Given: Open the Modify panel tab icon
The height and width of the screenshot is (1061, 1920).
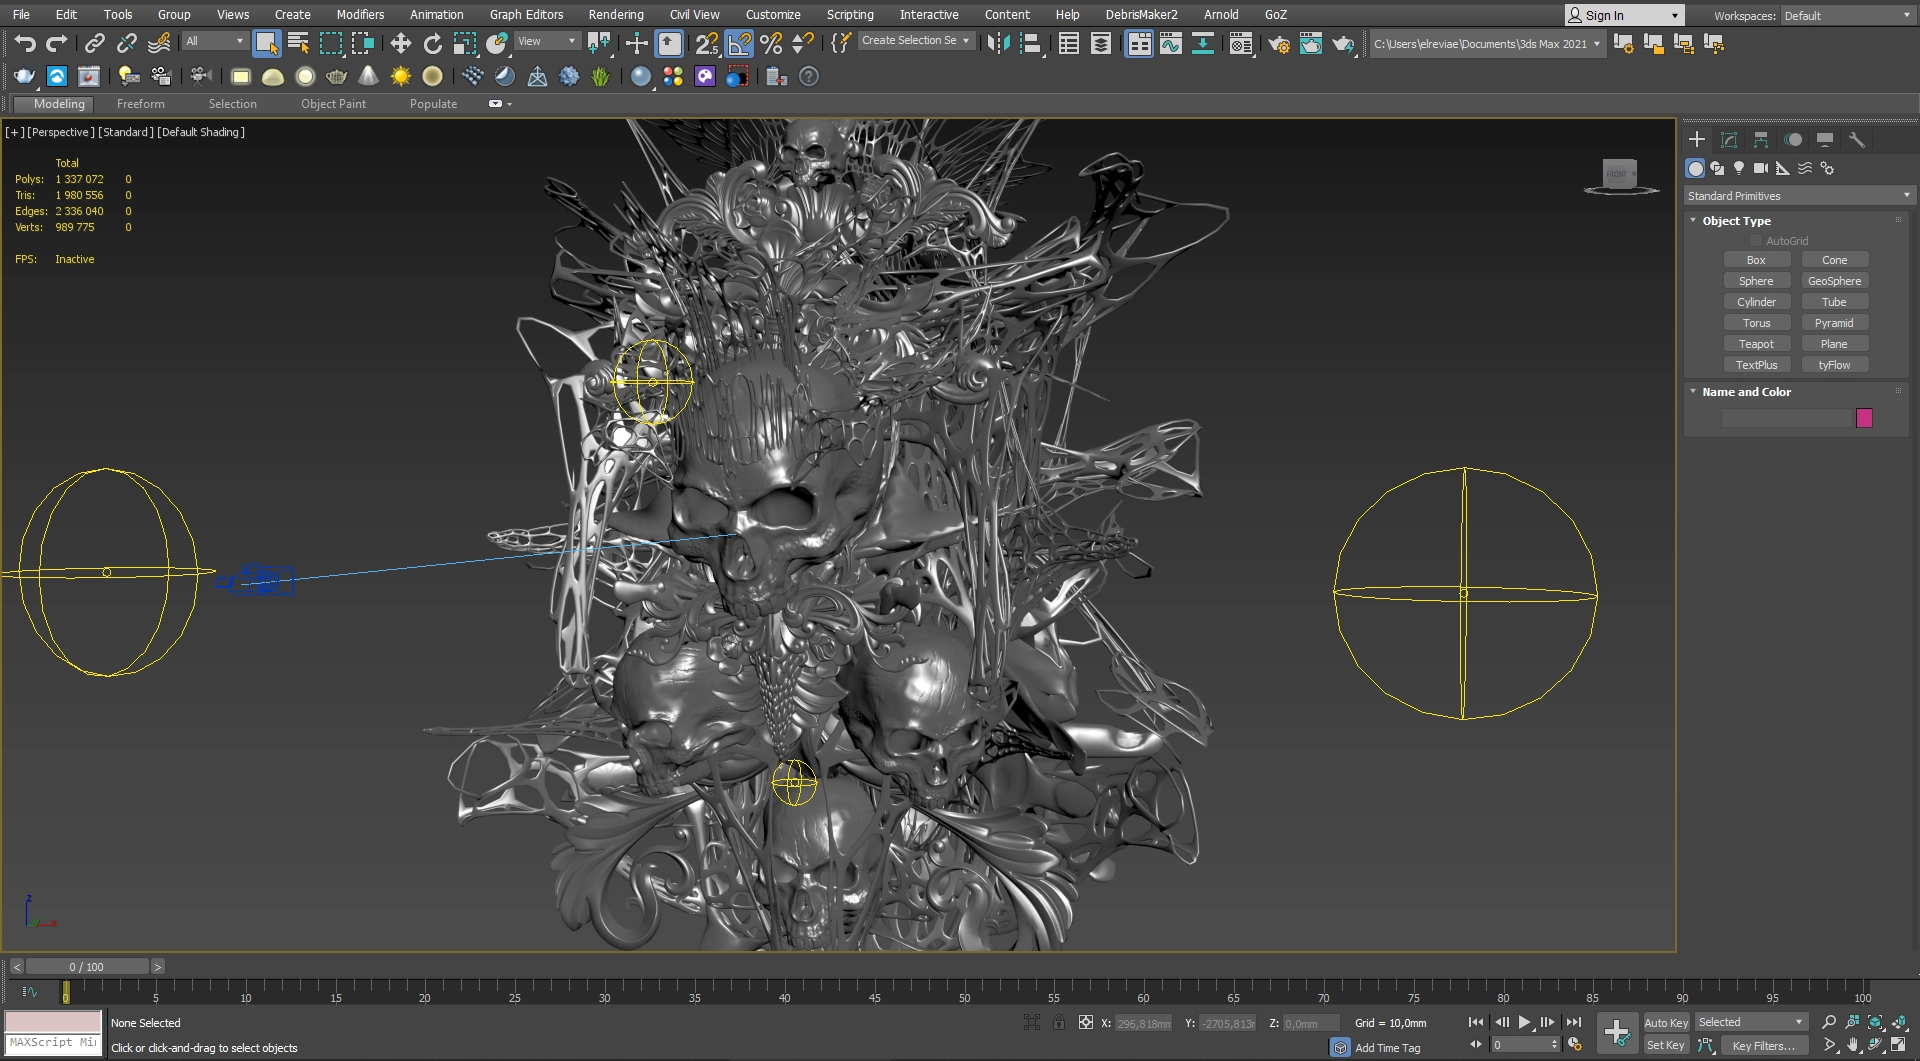Looking at the screenshot, I should [x=1729, y=140].
